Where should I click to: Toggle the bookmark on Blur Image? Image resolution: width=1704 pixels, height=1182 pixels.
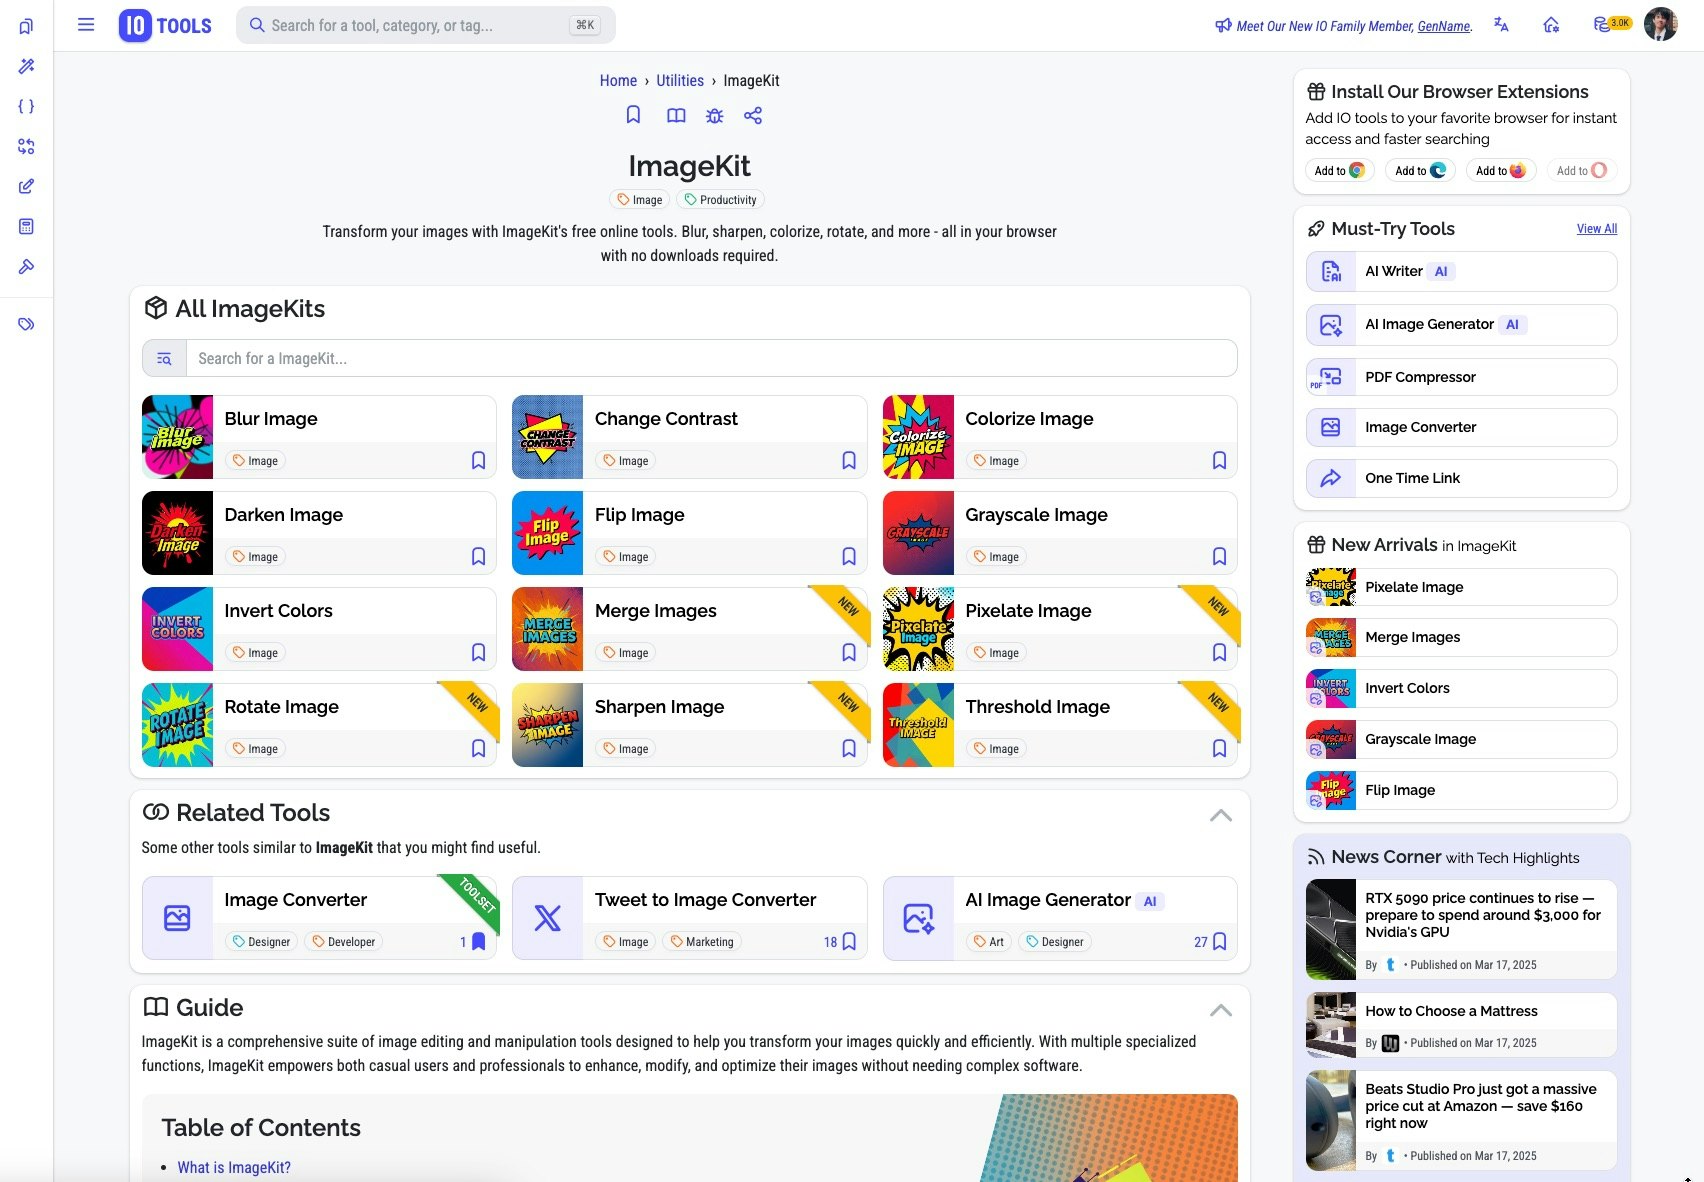478,460
